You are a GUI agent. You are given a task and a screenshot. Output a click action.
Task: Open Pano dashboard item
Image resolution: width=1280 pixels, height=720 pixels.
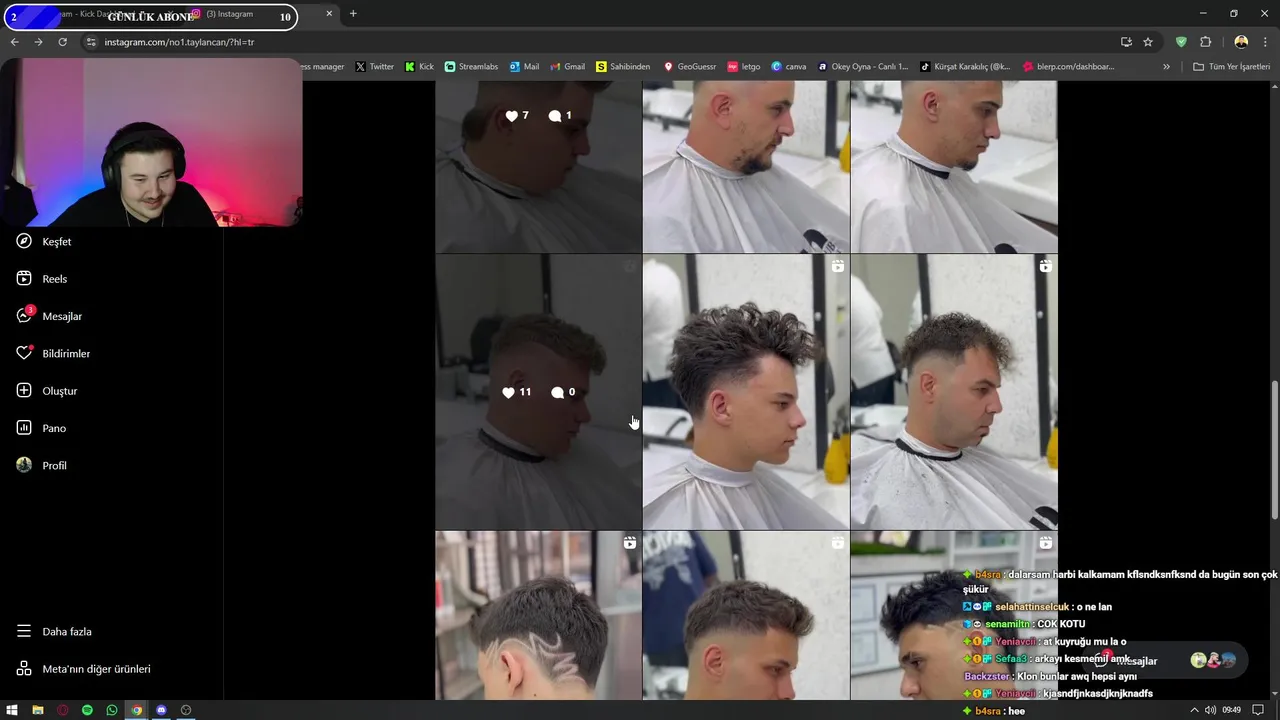click(x=41, y=428)
